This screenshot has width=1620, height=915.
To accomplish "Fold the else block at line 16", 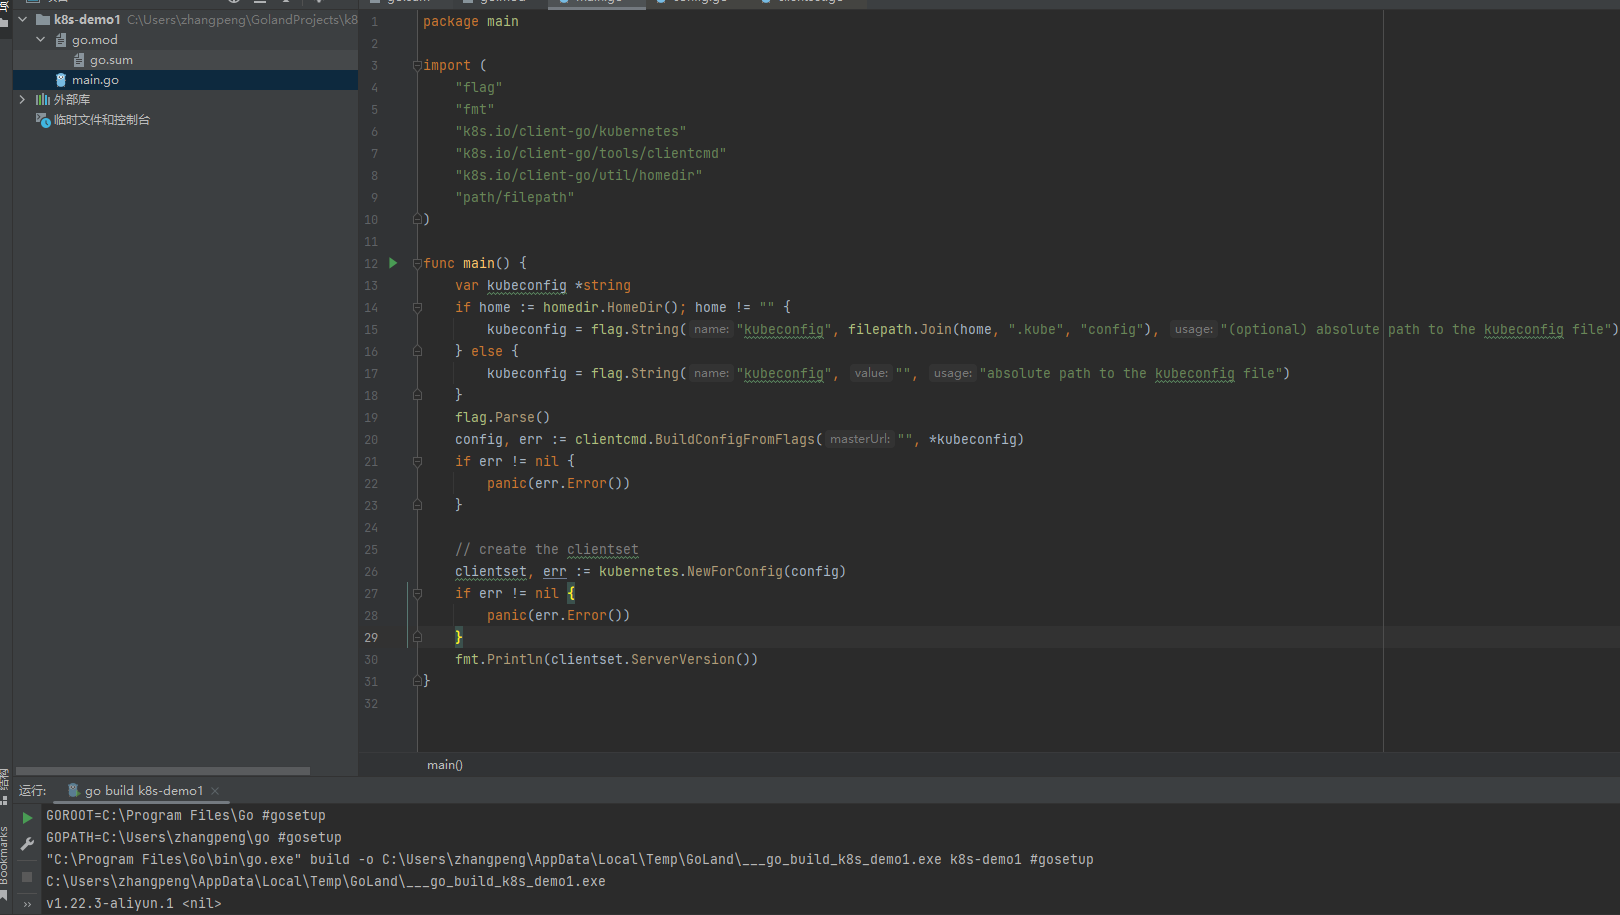I will [x=417, y=351].
